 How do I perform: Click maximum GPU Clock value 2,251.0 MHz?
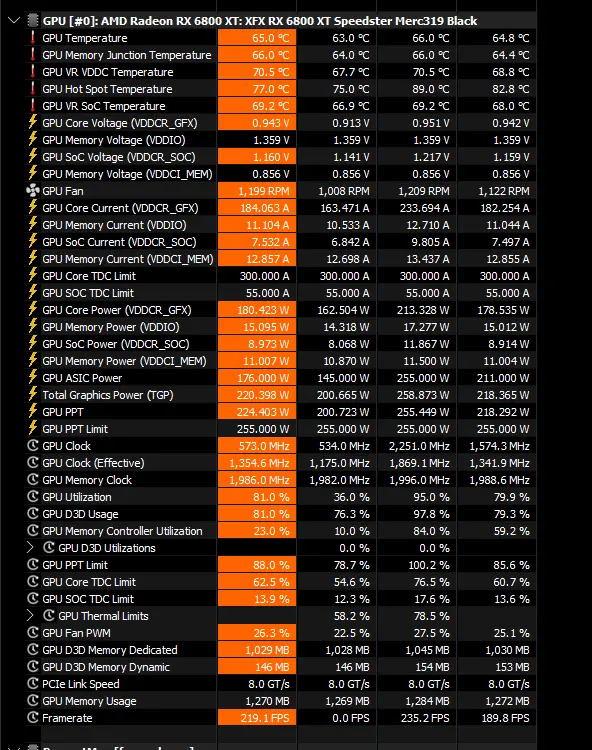[x=419, y=446]
